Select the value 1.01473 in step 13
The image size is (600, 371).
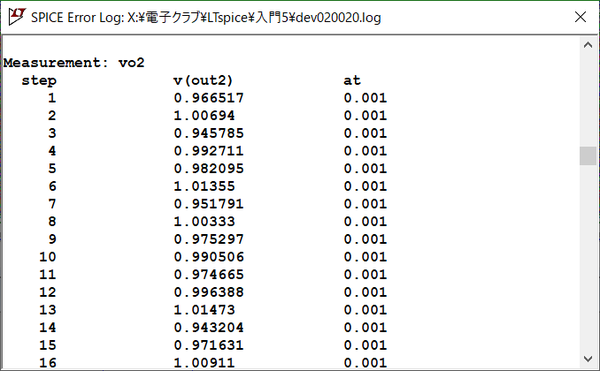pos(204,310)
